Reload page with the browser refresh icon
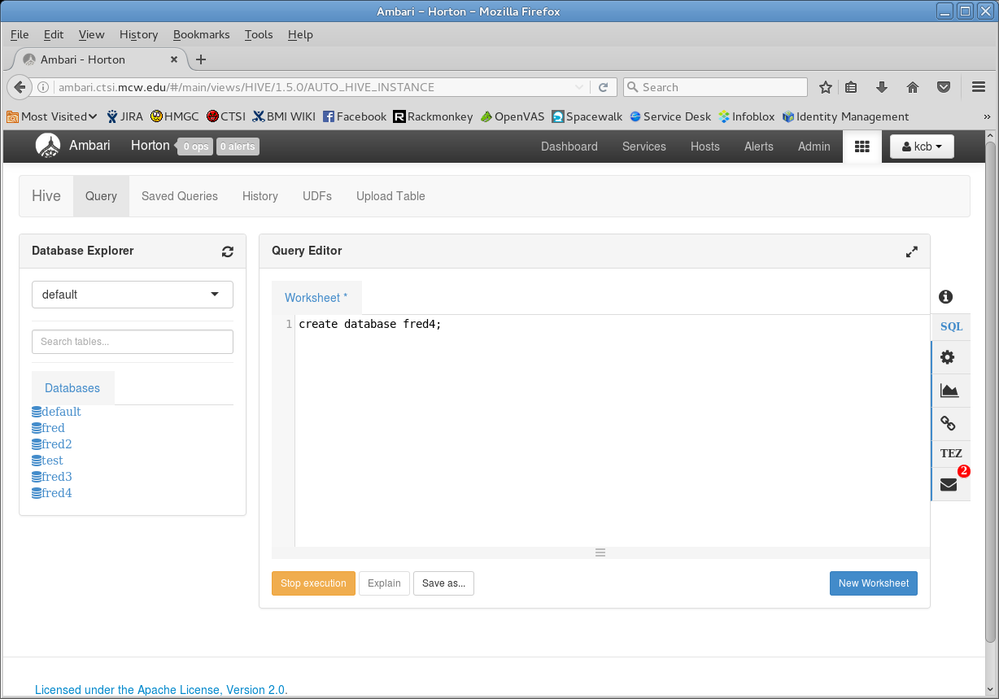This screenshot has width=999, height=699. (603, 87)
